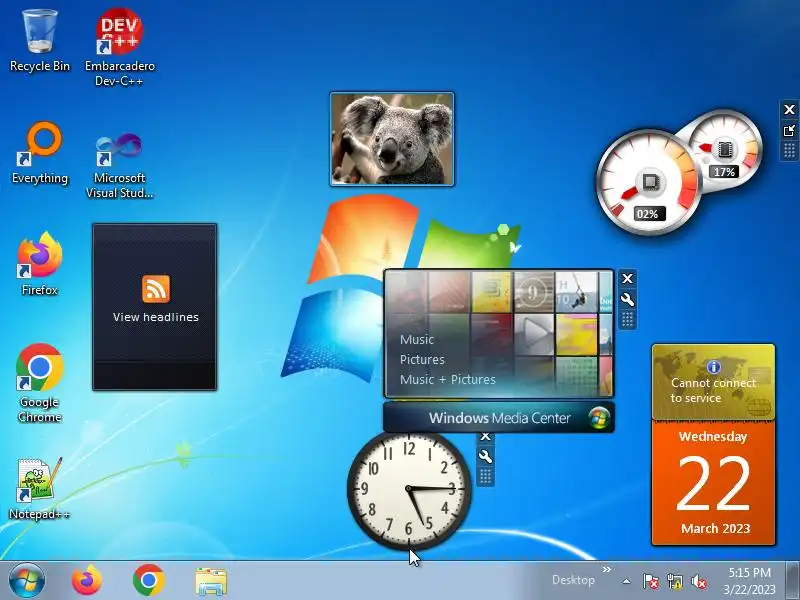Viewport: 800px width, 600px height.
Task: Launch Embarcadero Dev-C++ shortcut
Action: 120,47
